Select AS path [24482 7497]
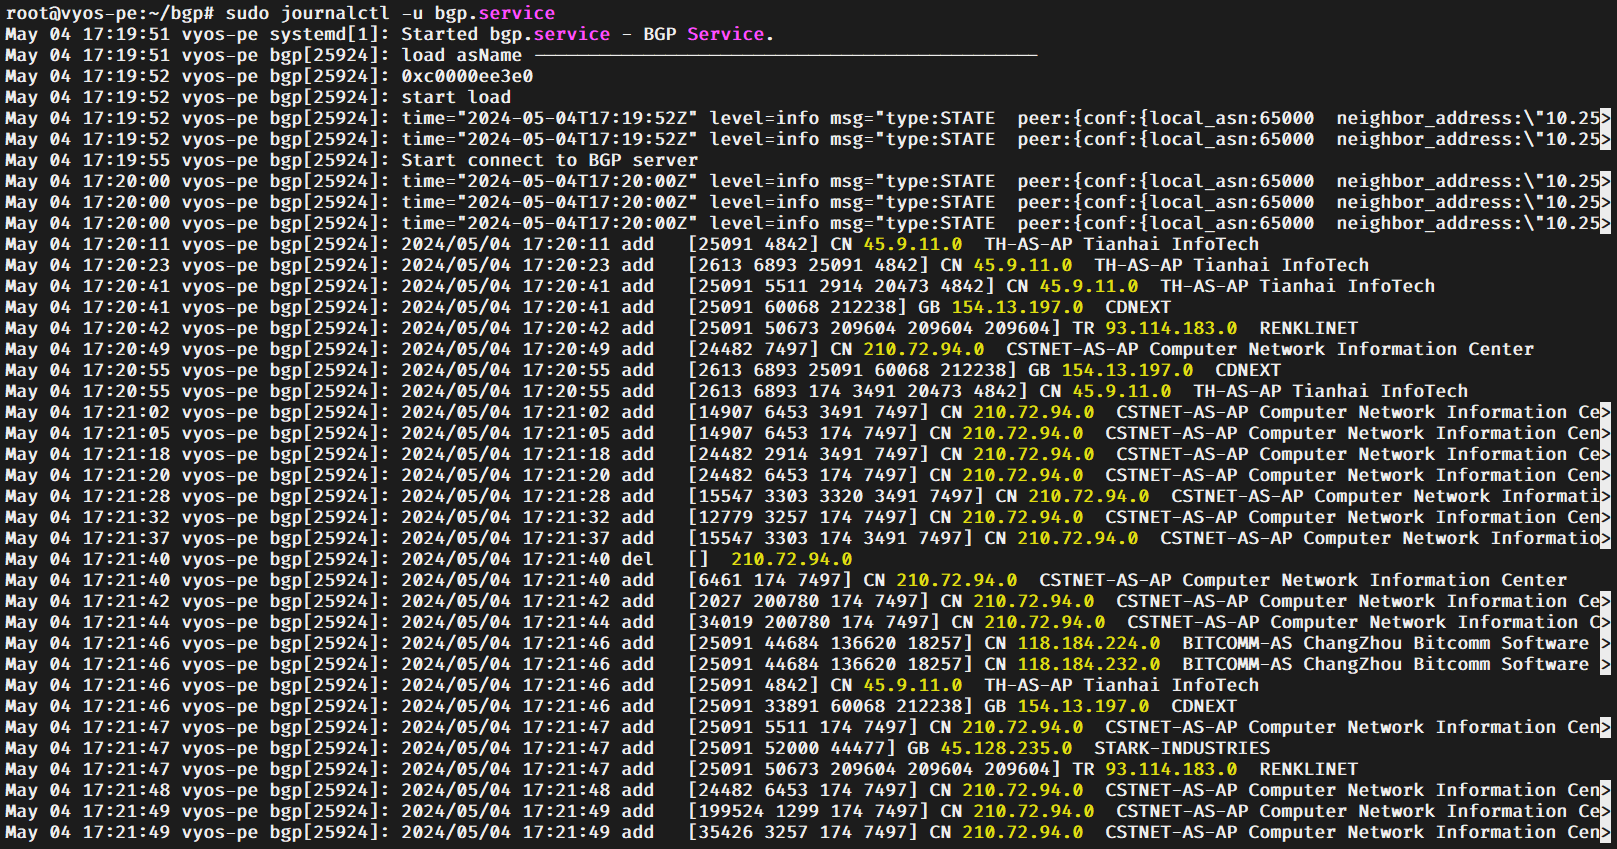The height and width of the screenshot is (849, 1617). pyautogui.click(x=754, y=349)
